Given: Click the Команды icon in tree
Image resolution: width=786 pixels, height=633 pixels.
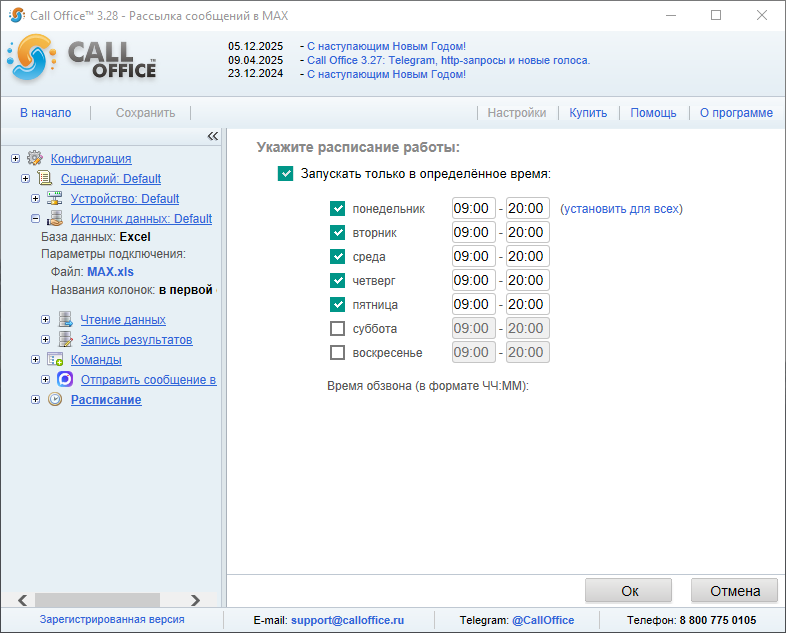Looking at the screenshot, I should [55, 359].
